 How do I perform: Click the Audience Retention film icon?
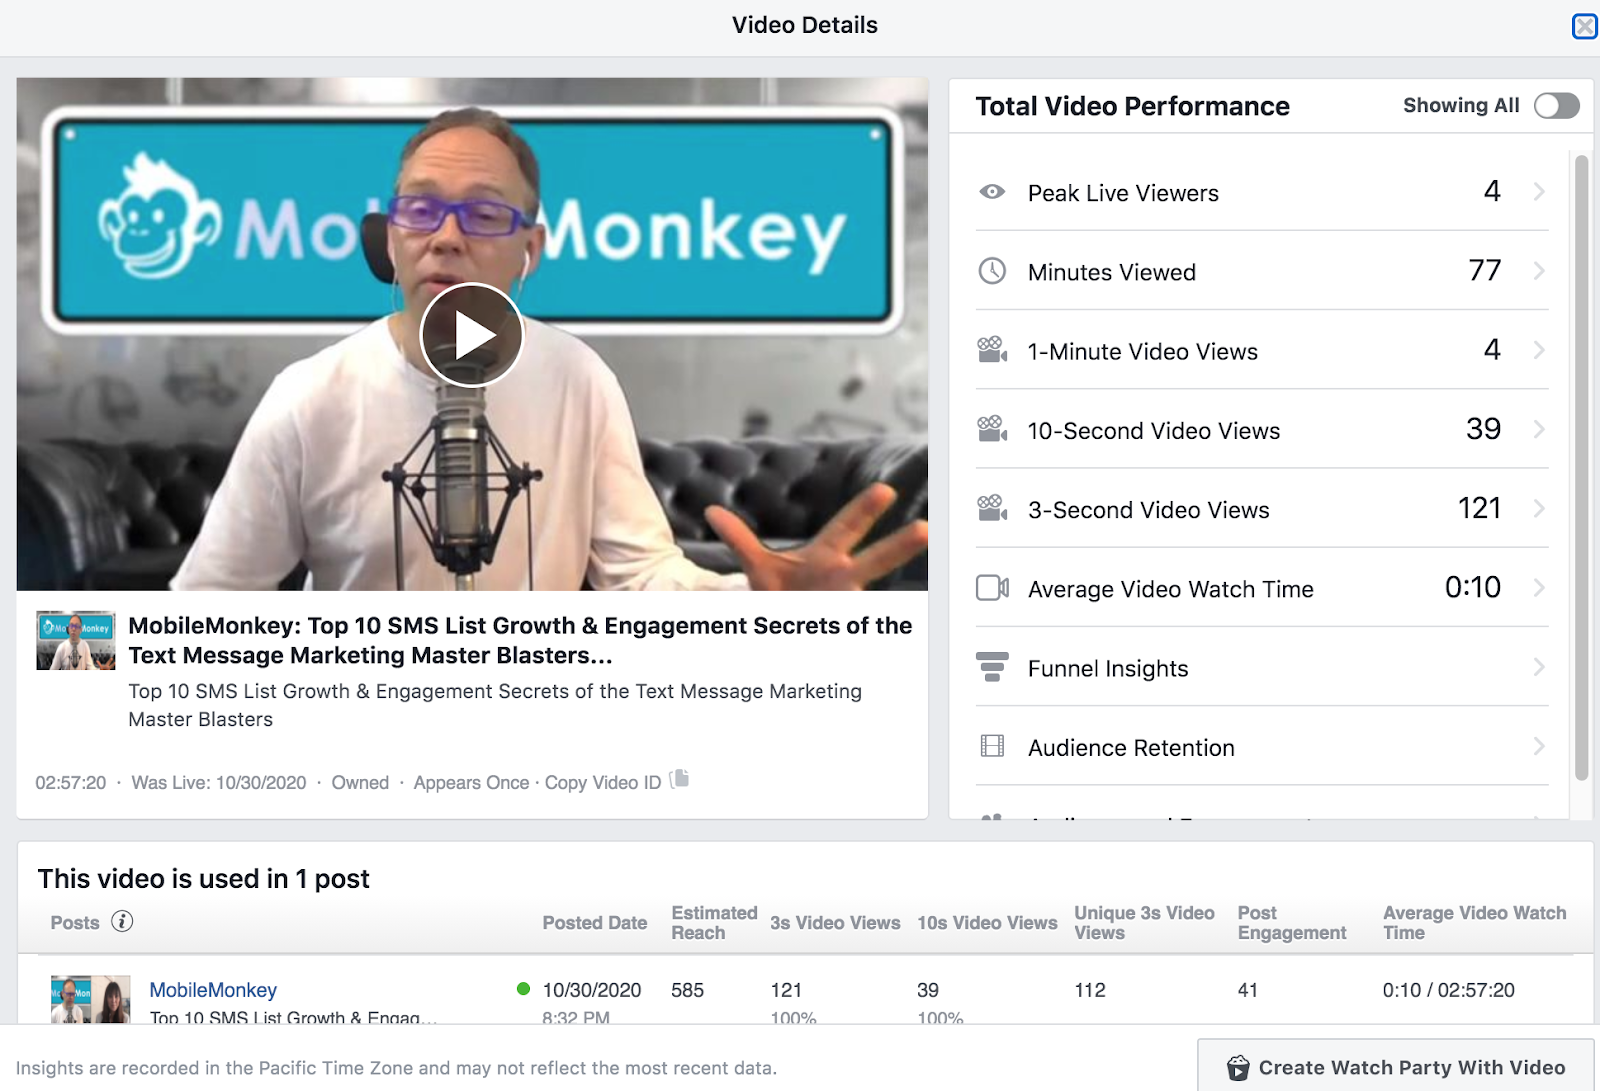click(x=992, y=746)
